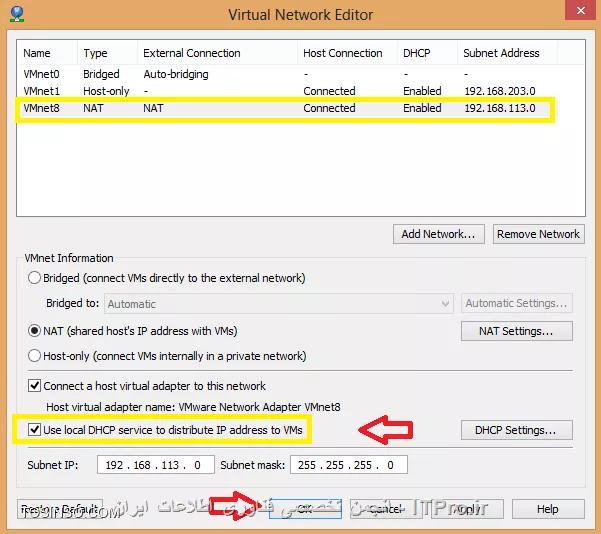Sort by the Name column header
The height and width of the screenshot is (534, 601).
[x=47, y=53]
